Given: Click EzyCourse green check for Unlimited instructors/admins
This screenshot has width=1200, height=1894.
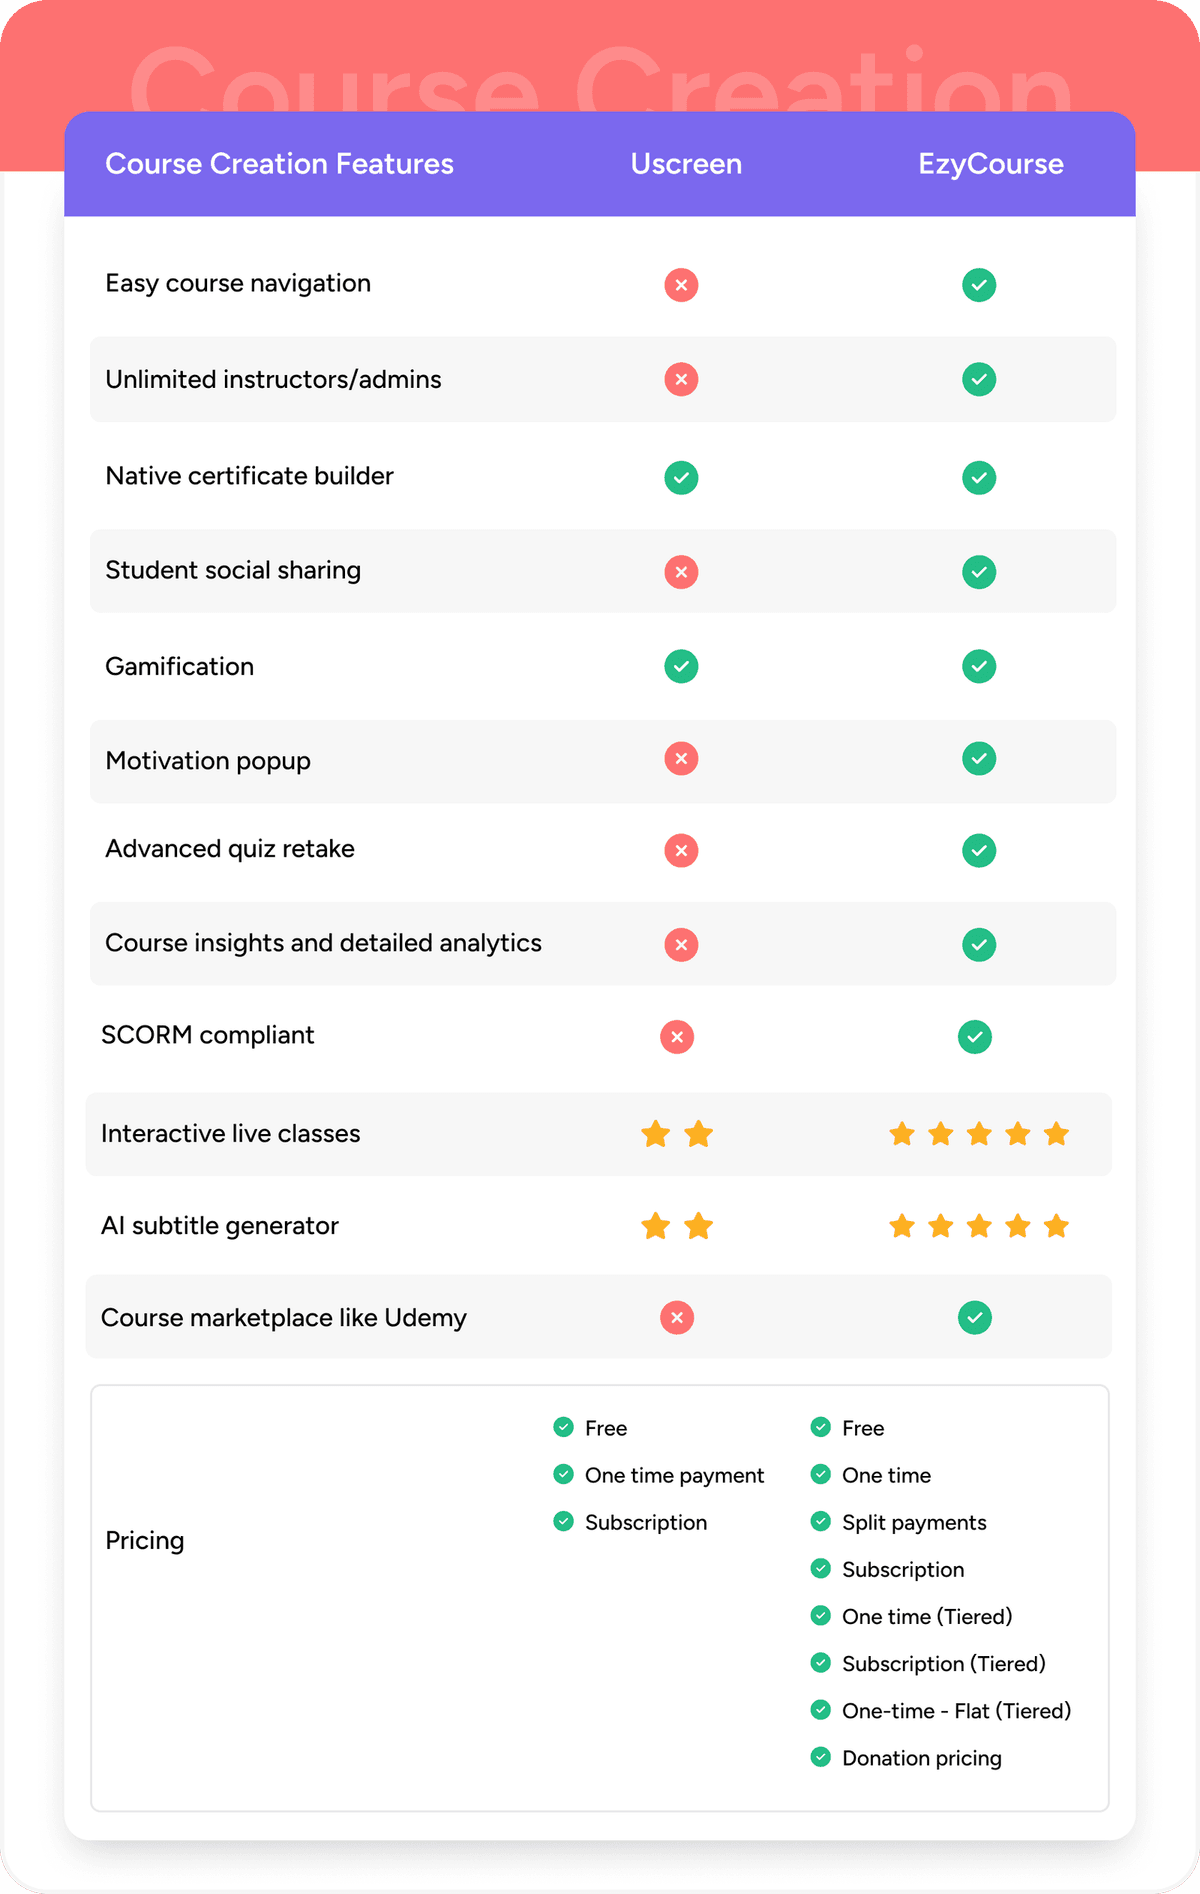Looking at the screenshot, I should click(979, 380).
